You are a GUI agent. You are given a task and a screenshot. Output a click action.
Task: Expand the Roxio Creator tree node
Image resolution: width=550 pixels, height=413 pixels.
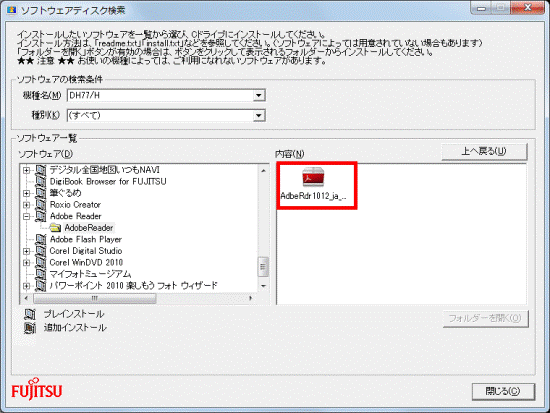click(x=26, y=205)
